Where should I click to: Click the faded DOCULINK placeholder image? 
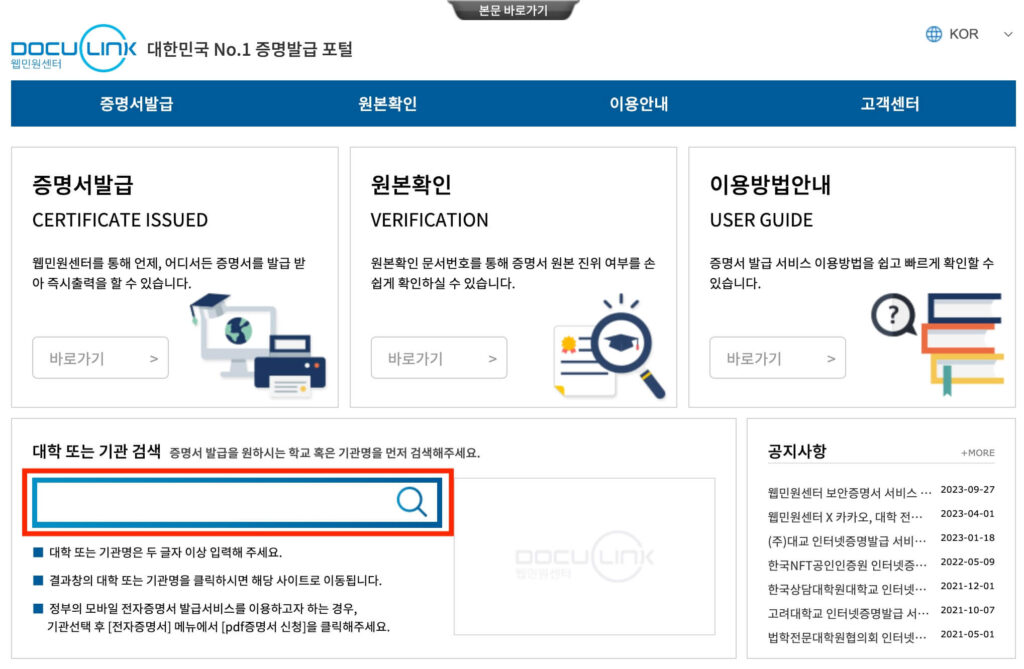click(584, 556)
